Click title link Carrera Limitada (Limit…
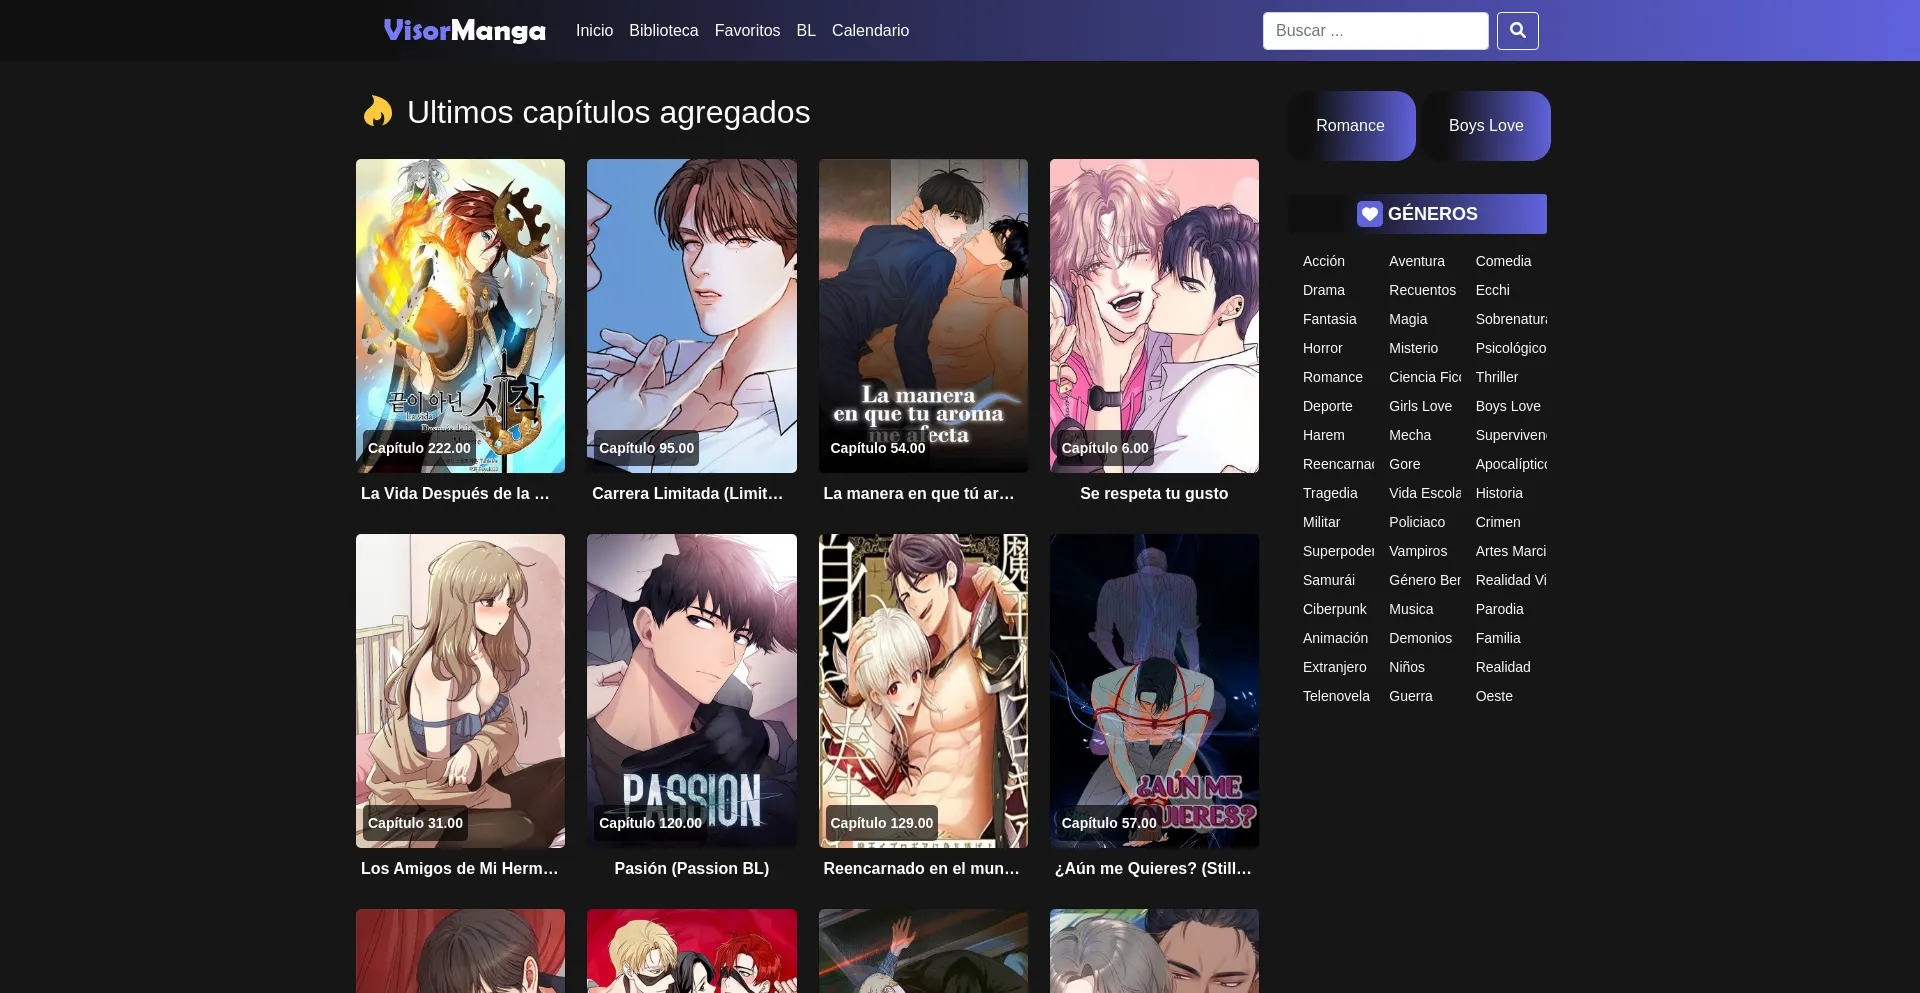This screenshot has width=1920, height=993. [x=688, y=493]
